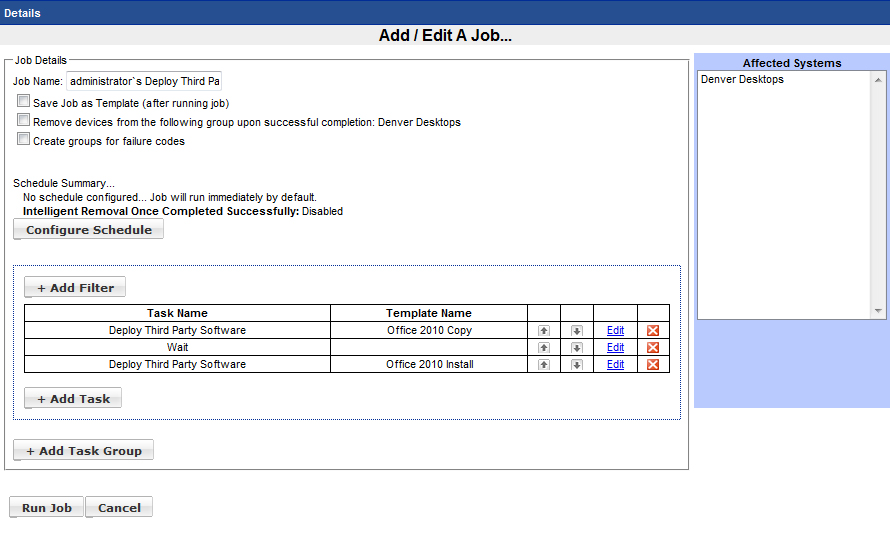Edit the Office 2010 Copy task
Image resolution: width=890 pixels, height=534 pixels.
point(615,331)
